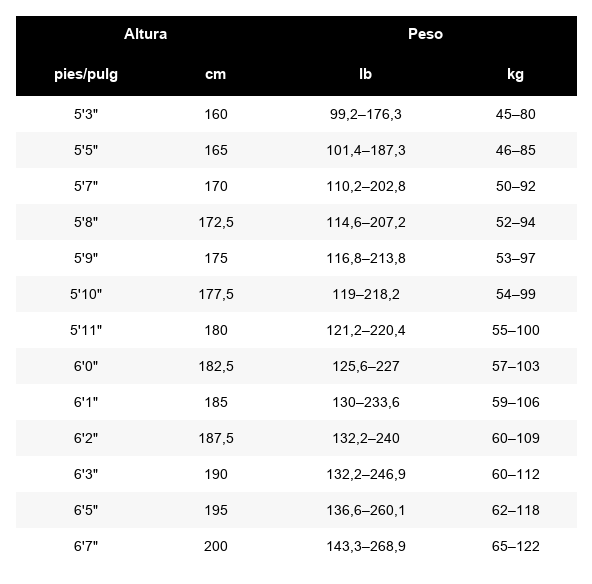592x584 pixels.
Task: Select the 6'1" height cell
Action: [x=86, y=402]
